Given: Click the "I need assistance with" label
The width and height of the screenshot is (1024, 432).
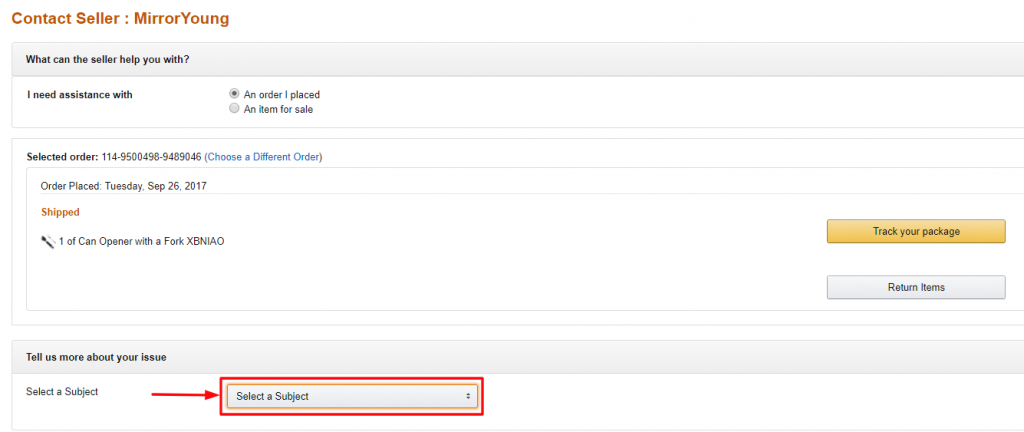Looking at the screenshot, I should [79, 95].
